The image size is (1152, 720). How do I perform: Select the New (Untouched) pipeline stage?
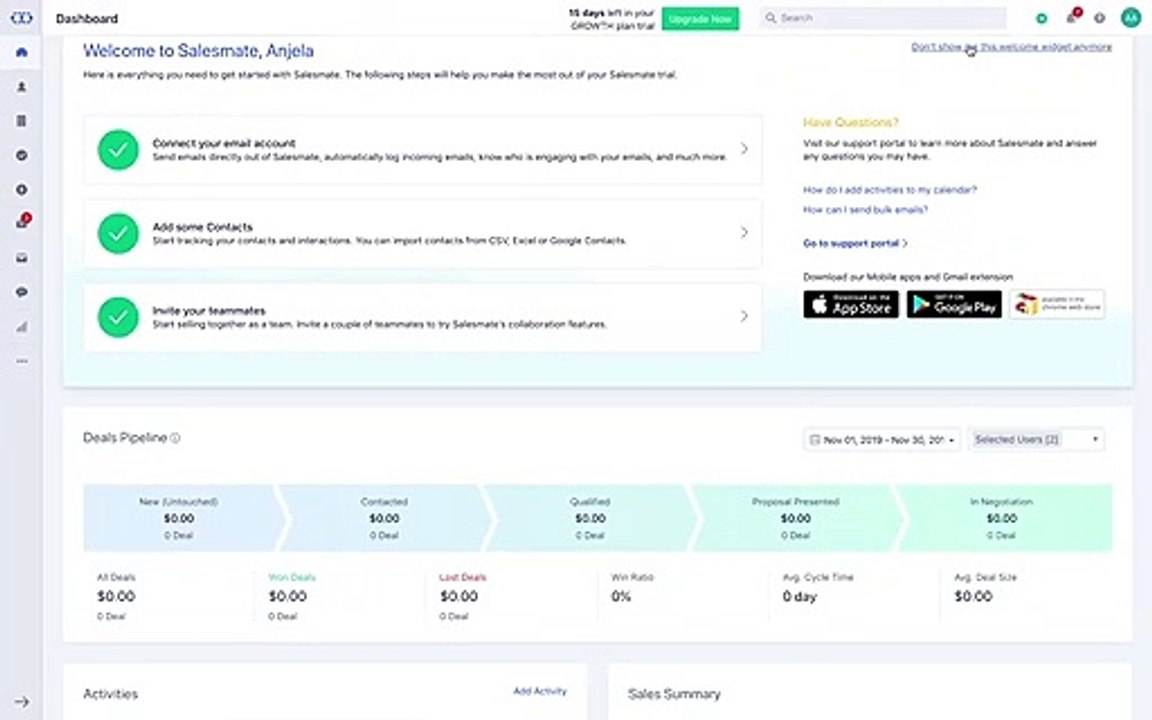[179, 518]
